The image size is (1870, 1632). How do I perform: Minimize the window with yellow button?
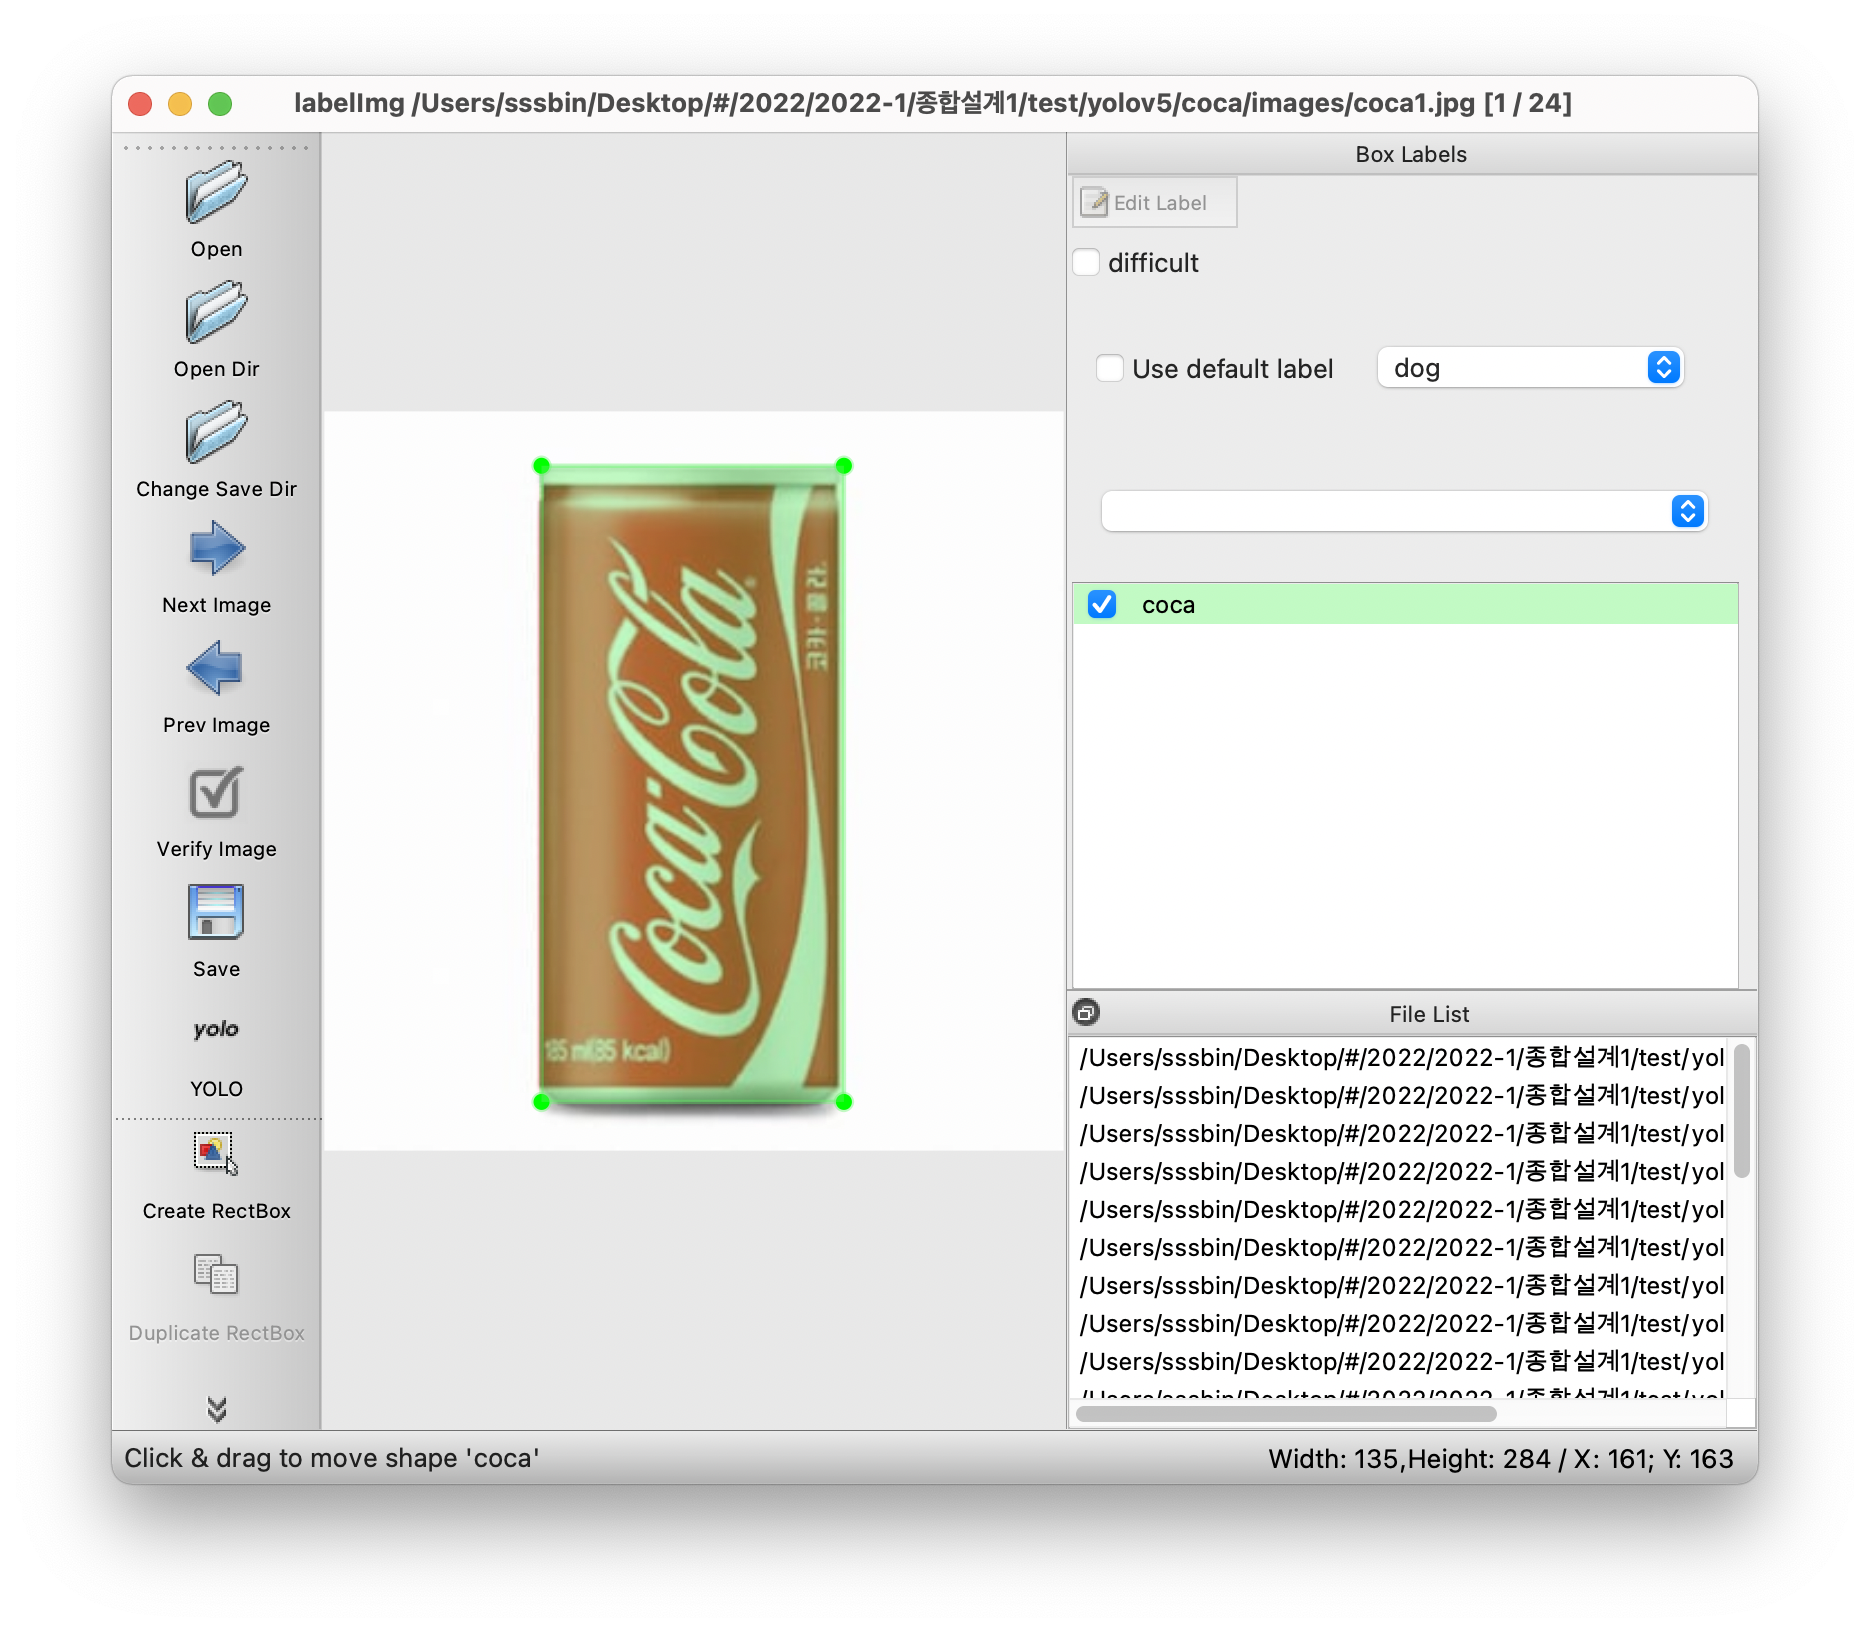tap(180, 104)
